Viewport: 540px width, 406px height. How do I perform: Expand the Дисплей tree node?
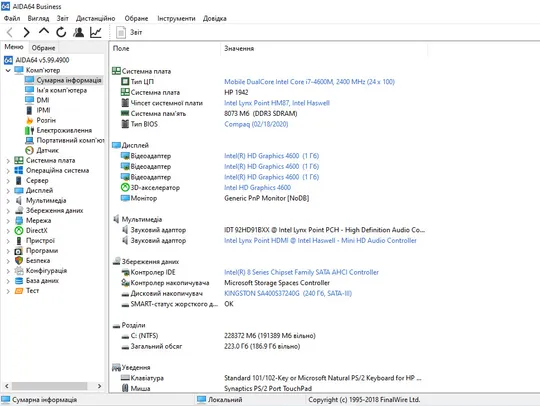click(x=8, y=190)
